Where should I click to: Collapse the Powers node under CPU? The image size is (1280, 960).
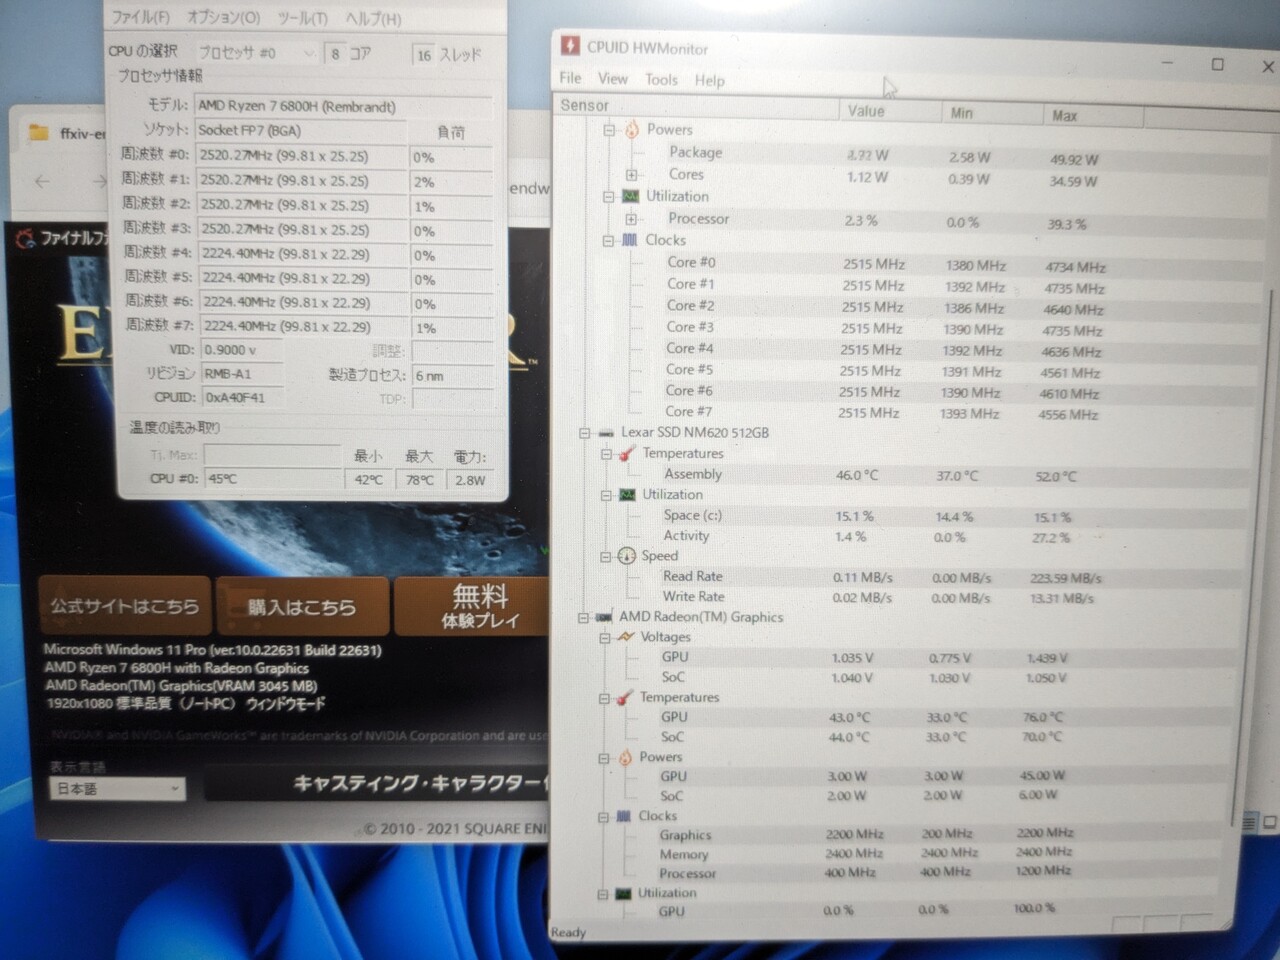coord(608,130)
